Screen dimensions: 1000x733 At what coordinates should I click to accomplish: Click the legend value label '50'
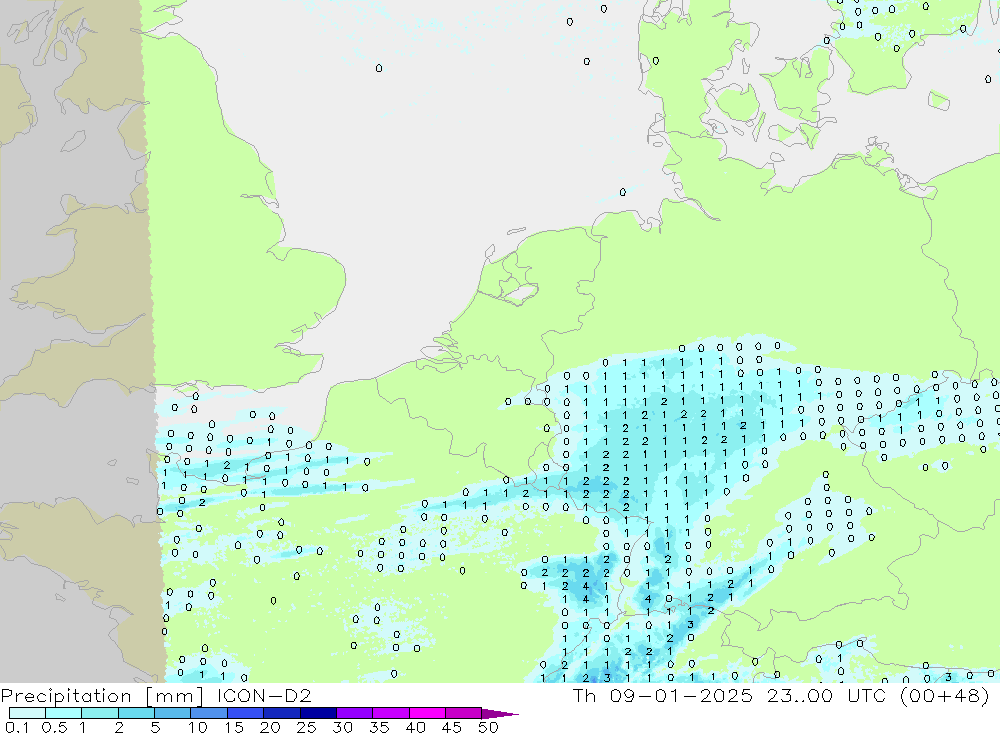pyautogui.click(x=488, y=727)
